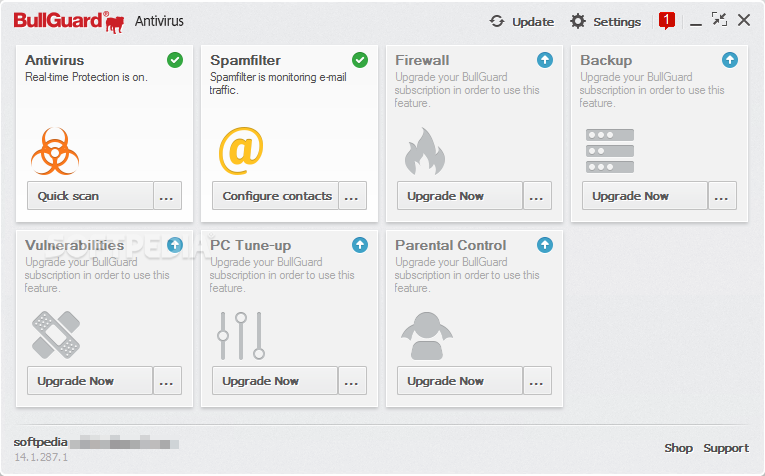Click 'Real-time Protection is on.' text
Image resolution: width=765 pixels, height=476 pixels.
86,77
